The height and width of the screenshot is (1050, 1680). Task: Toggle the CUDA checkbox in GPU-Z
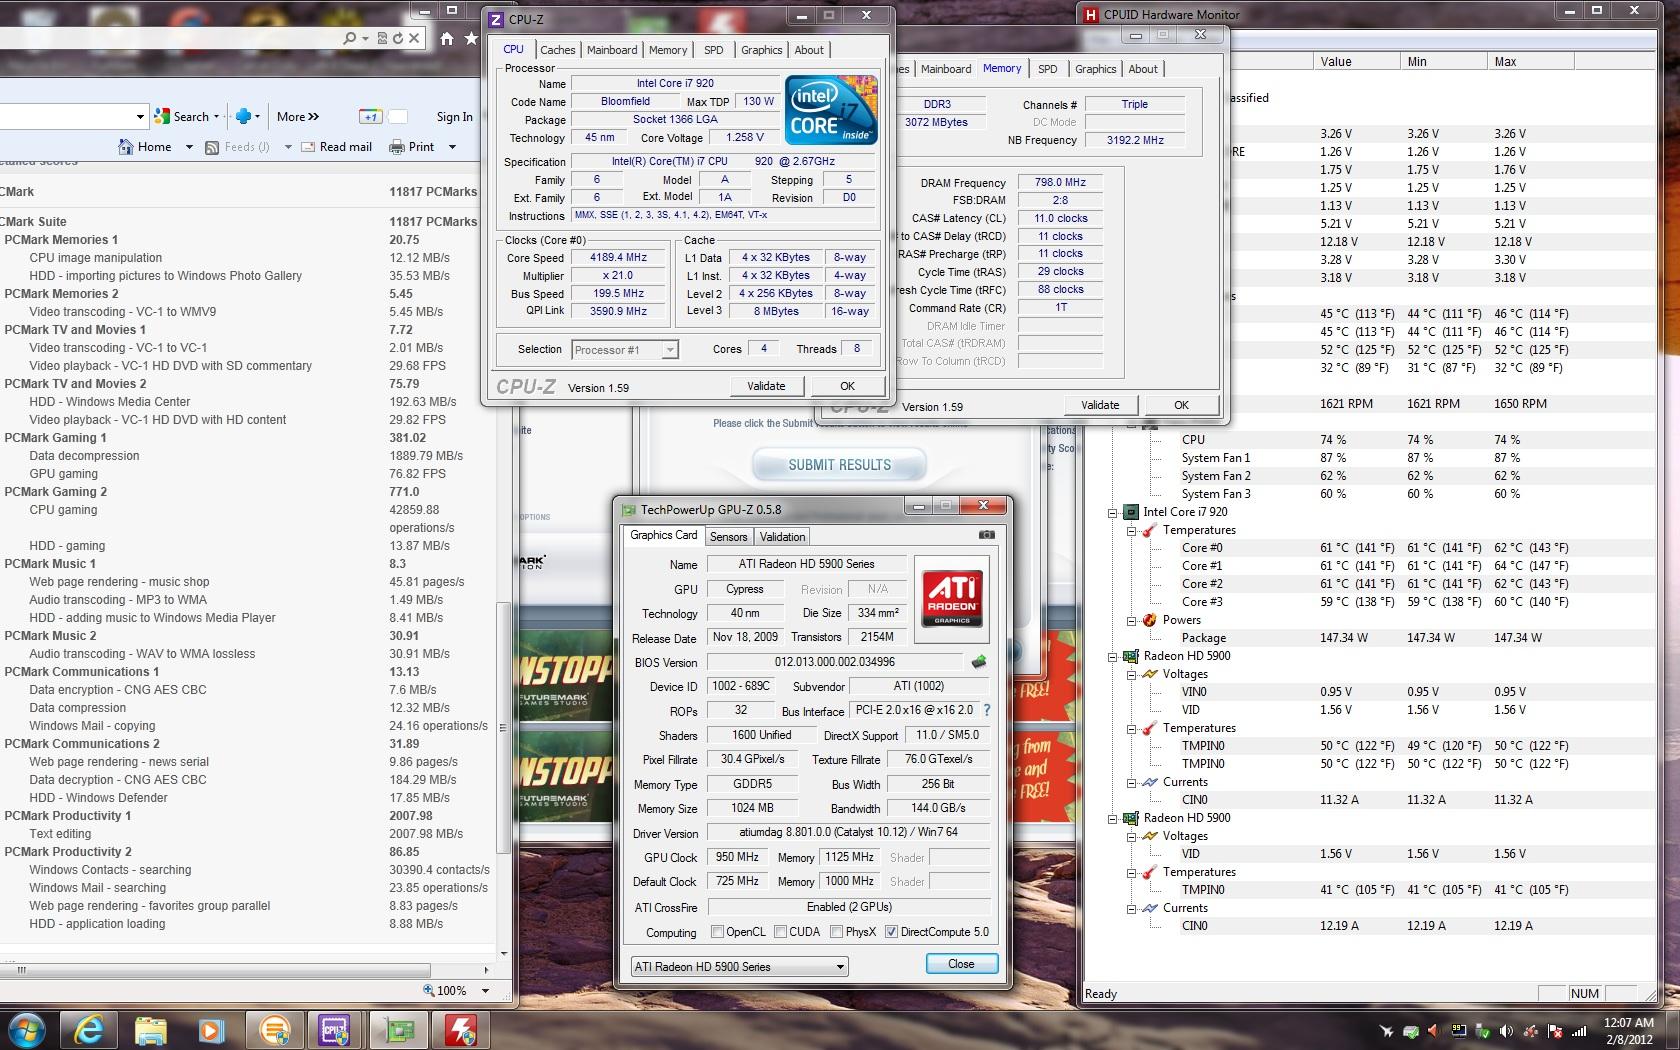780,932
